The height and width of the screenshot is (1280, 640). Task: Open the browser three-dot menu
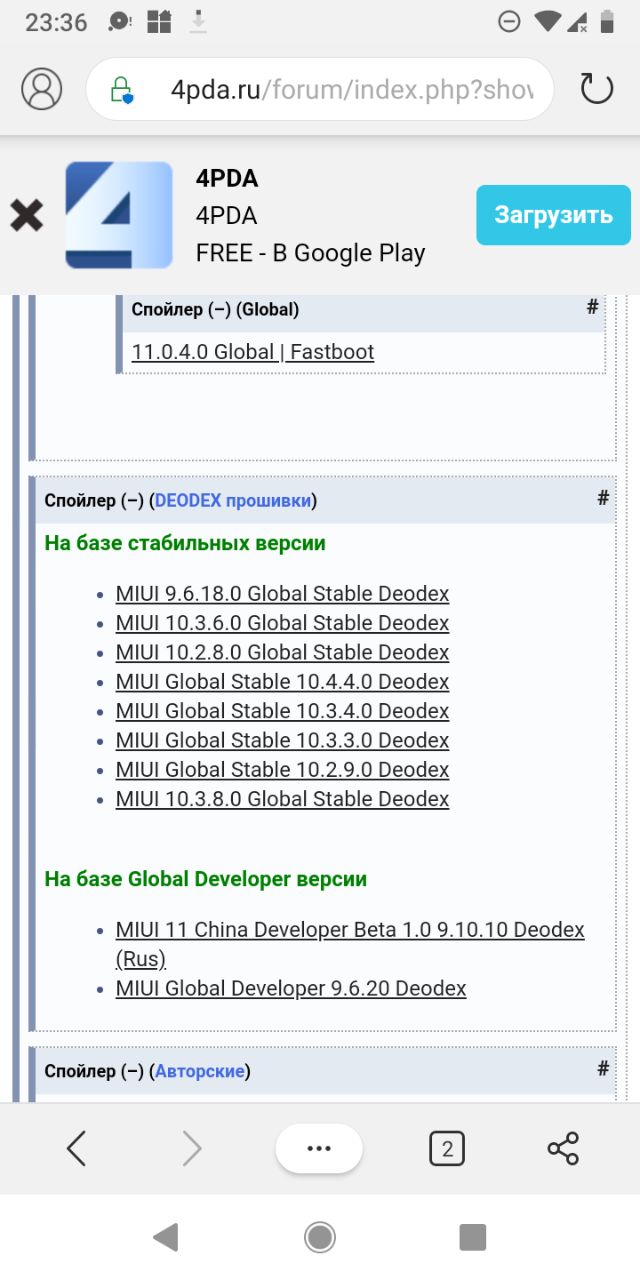319,1149
